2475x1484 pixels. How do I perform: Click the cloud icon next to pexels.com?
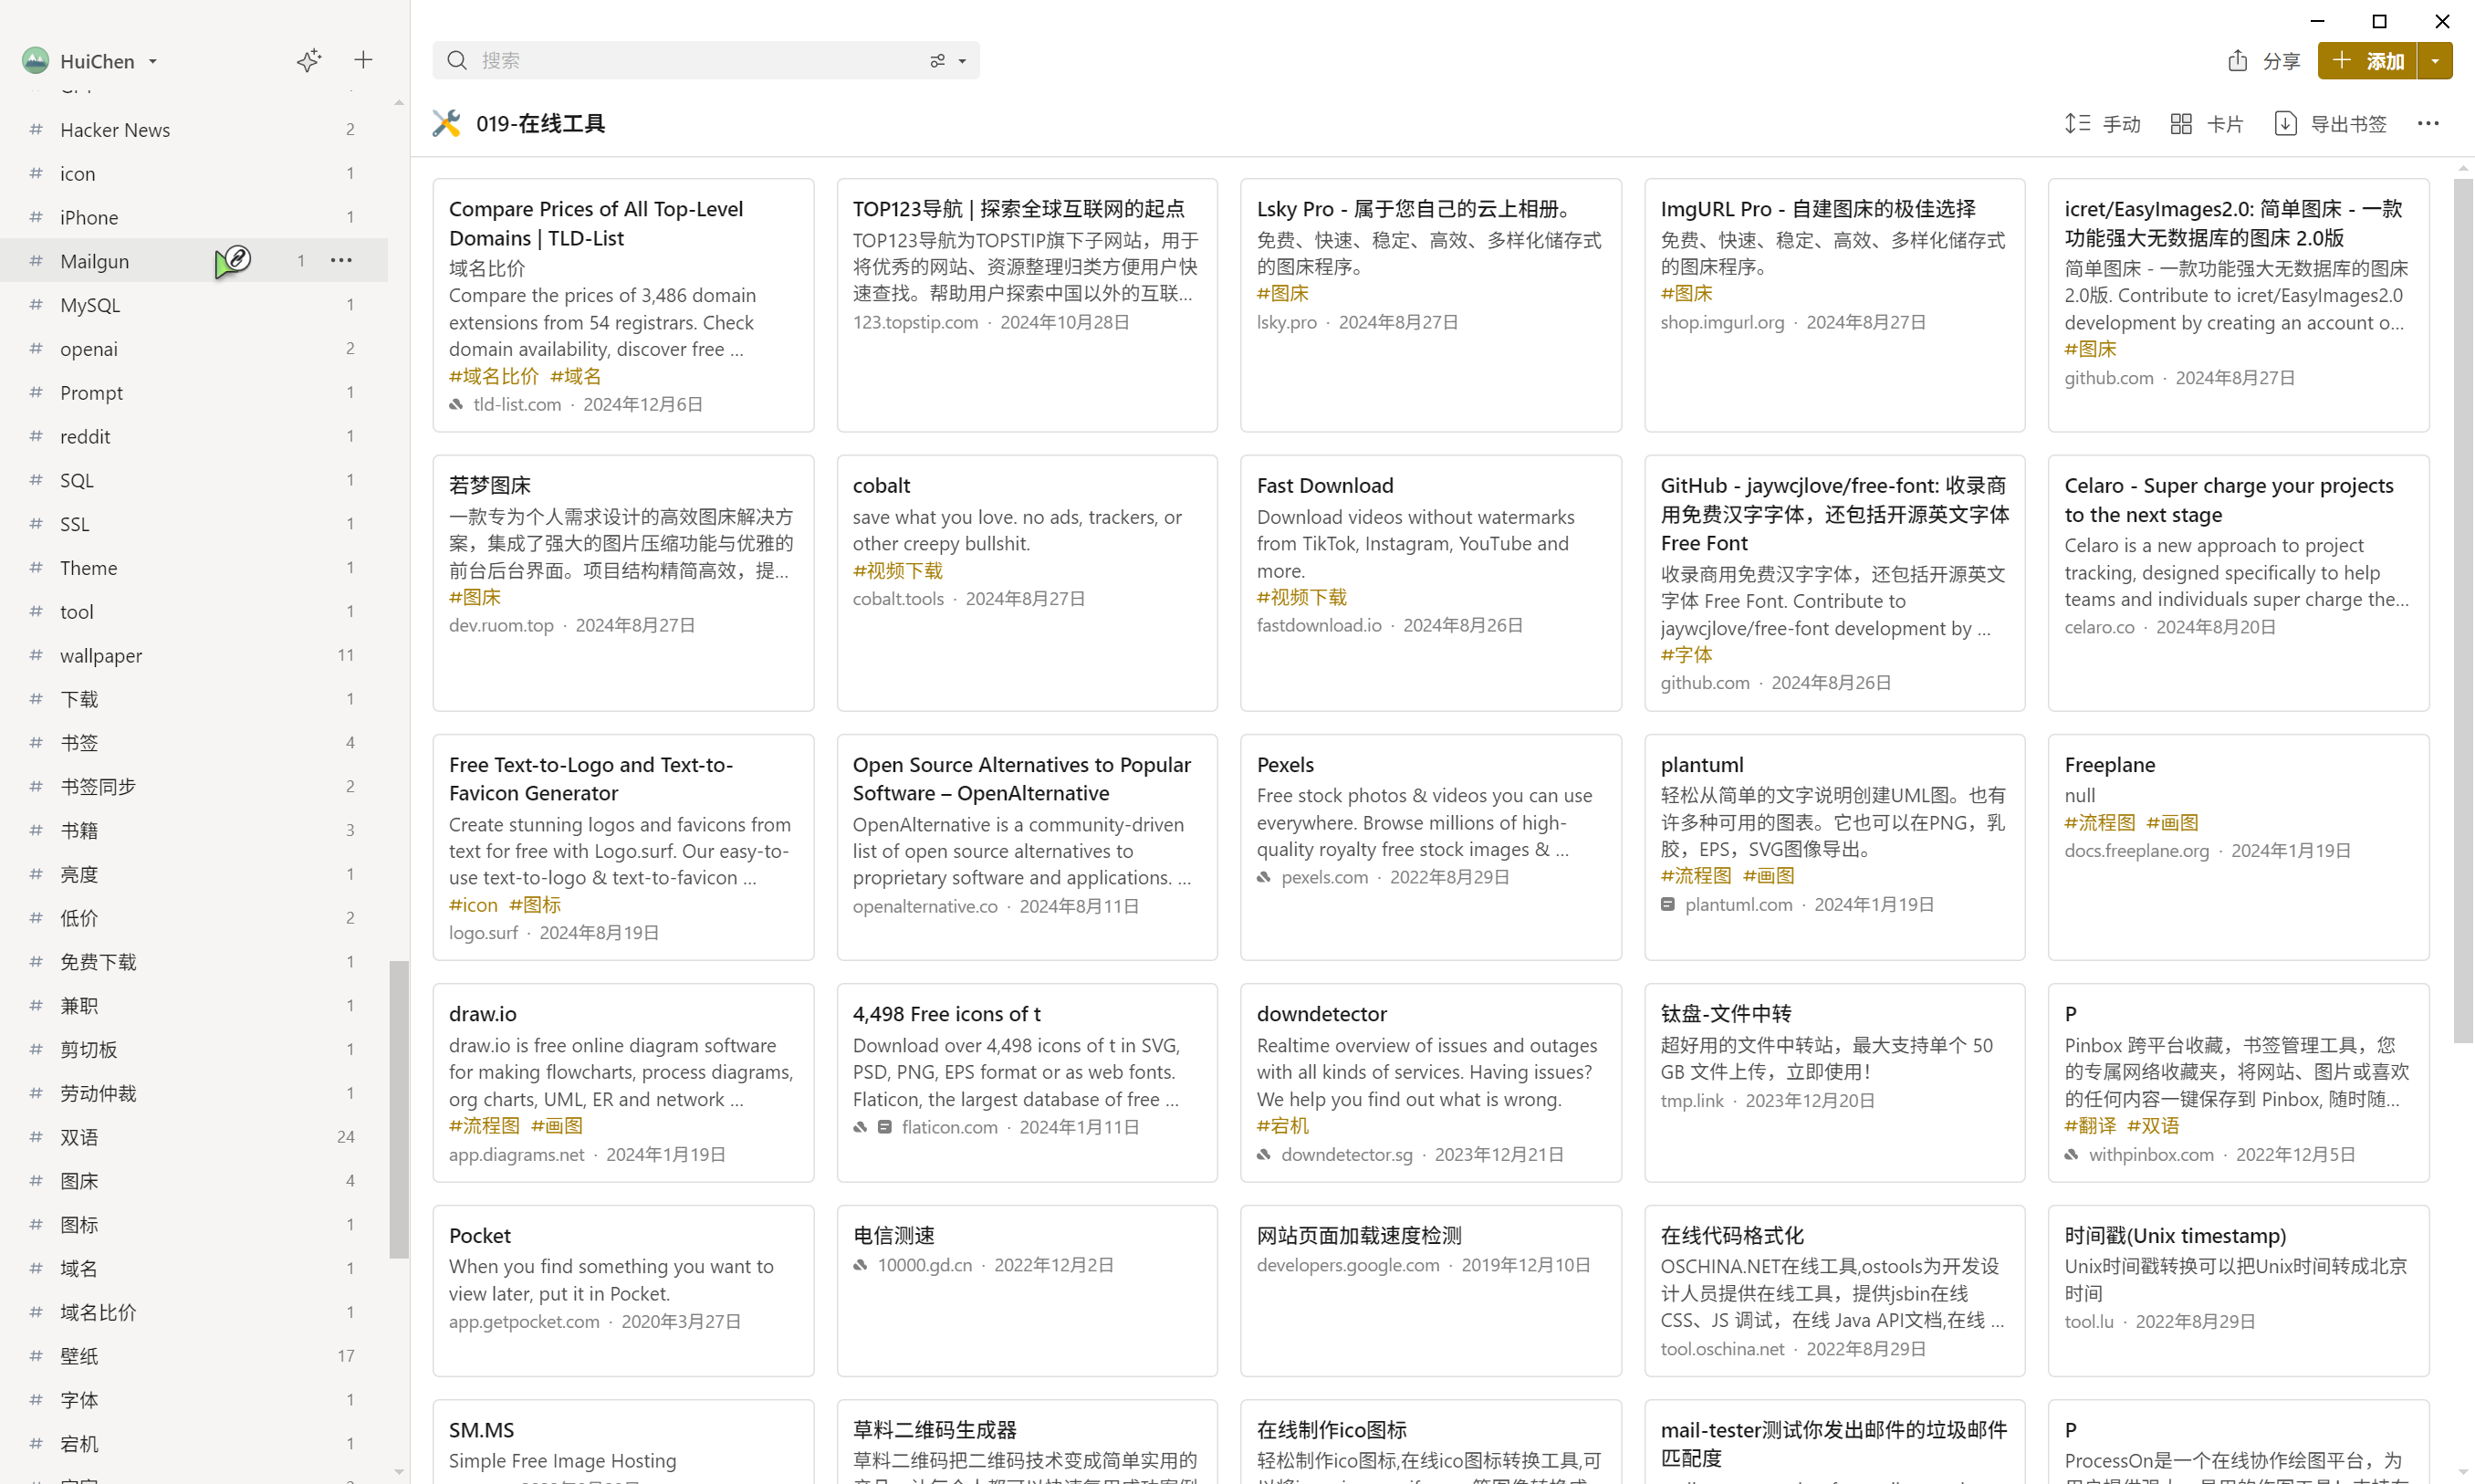pos(1264,877)
